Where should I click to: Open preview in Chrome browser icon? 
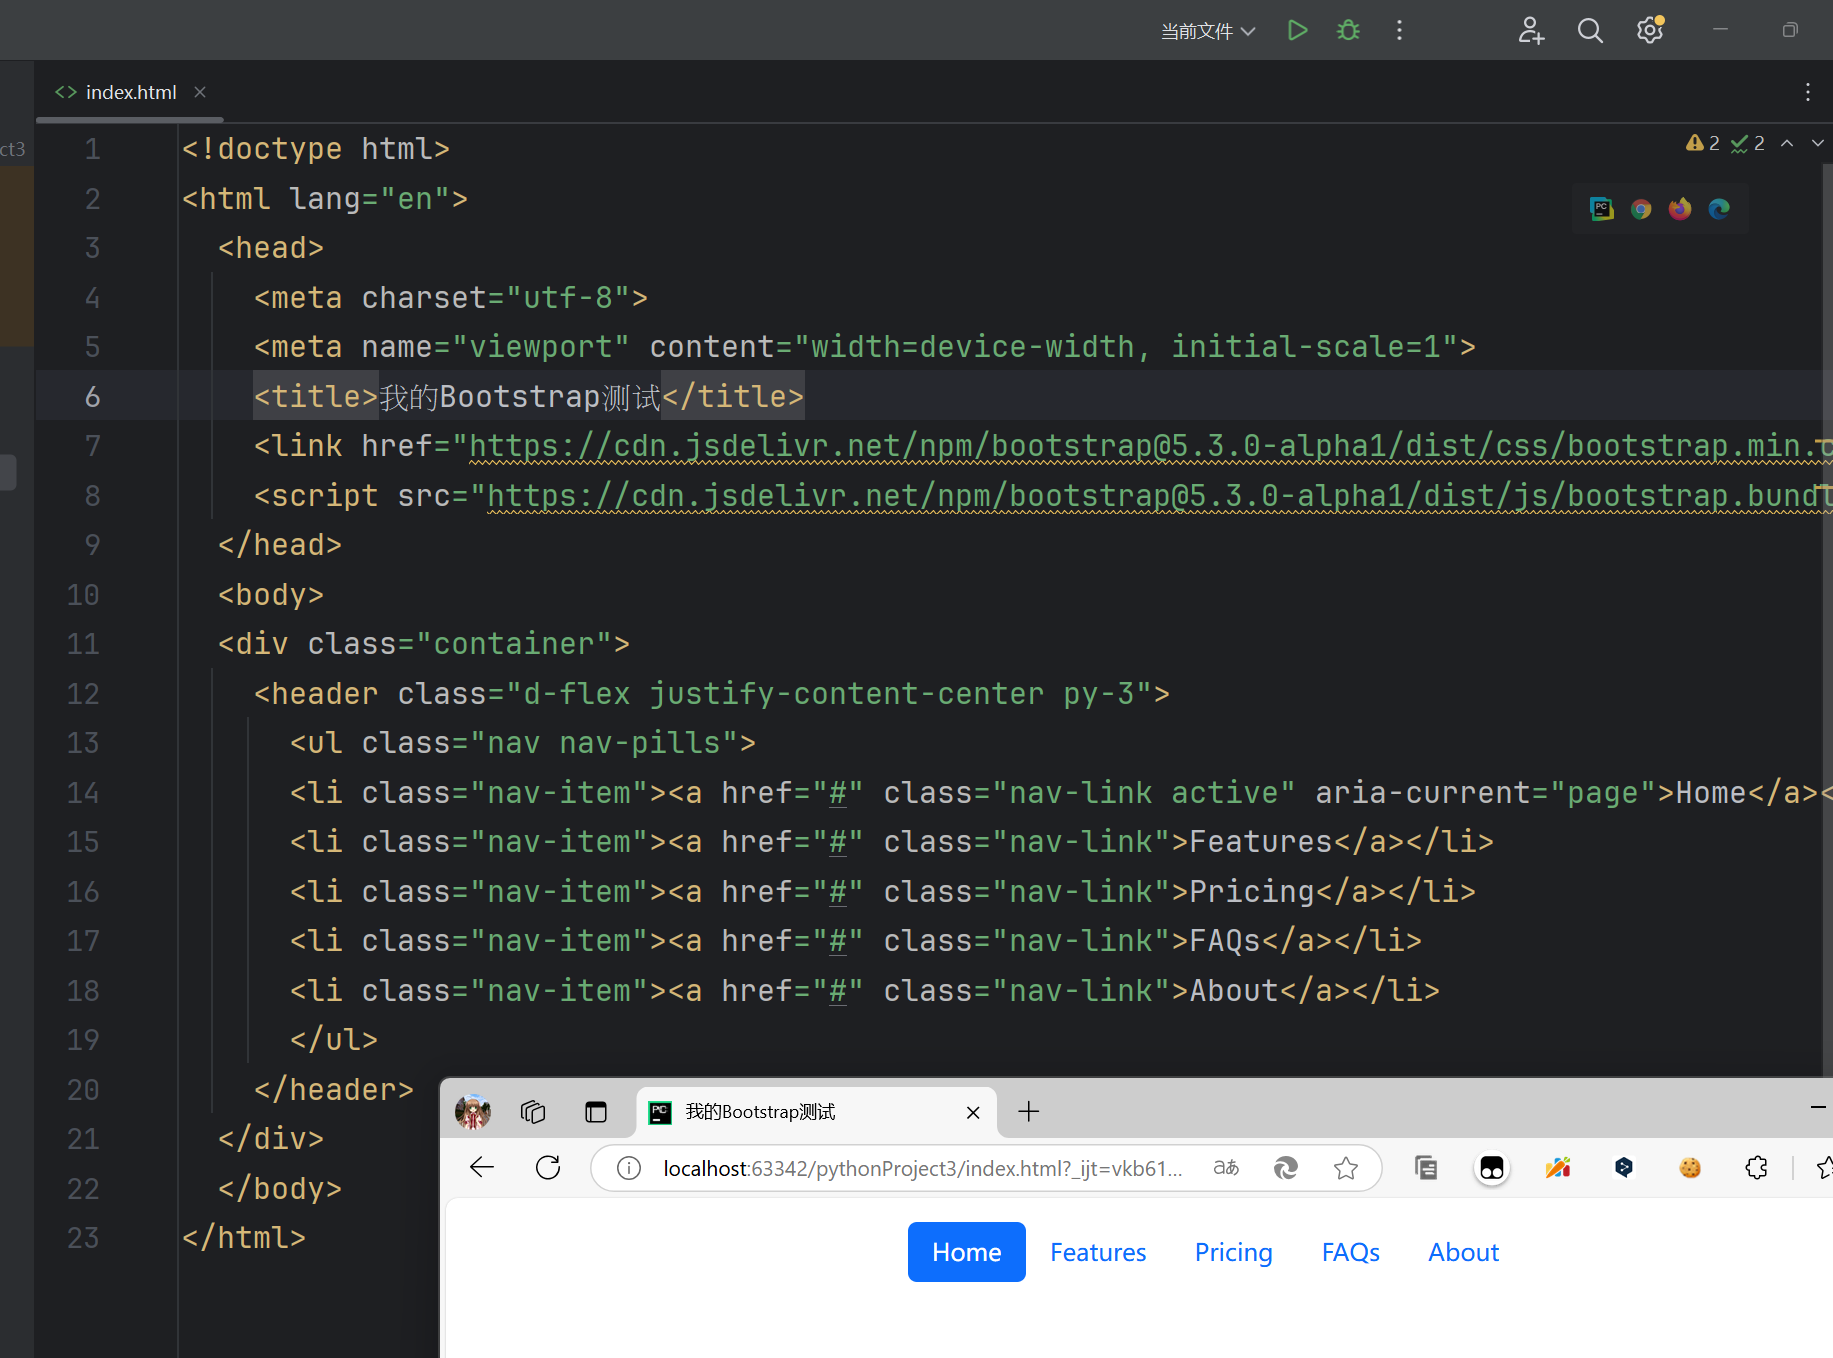tap(1641, 209)
